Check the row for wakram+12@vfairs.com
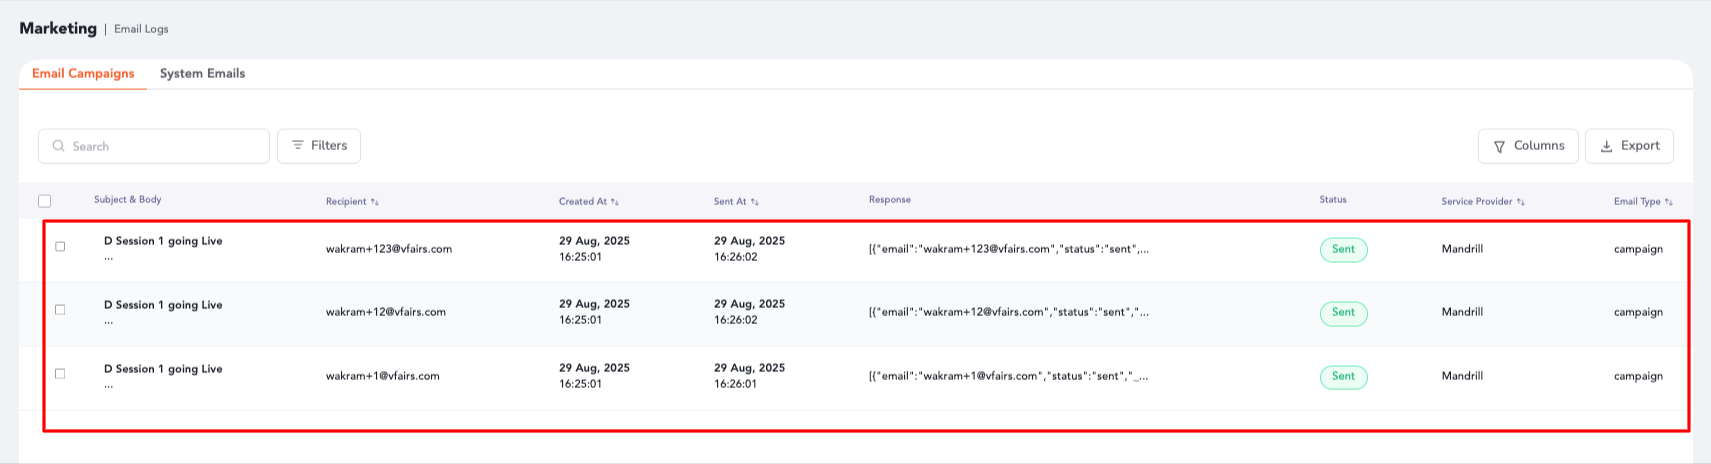 click(60, 310)
